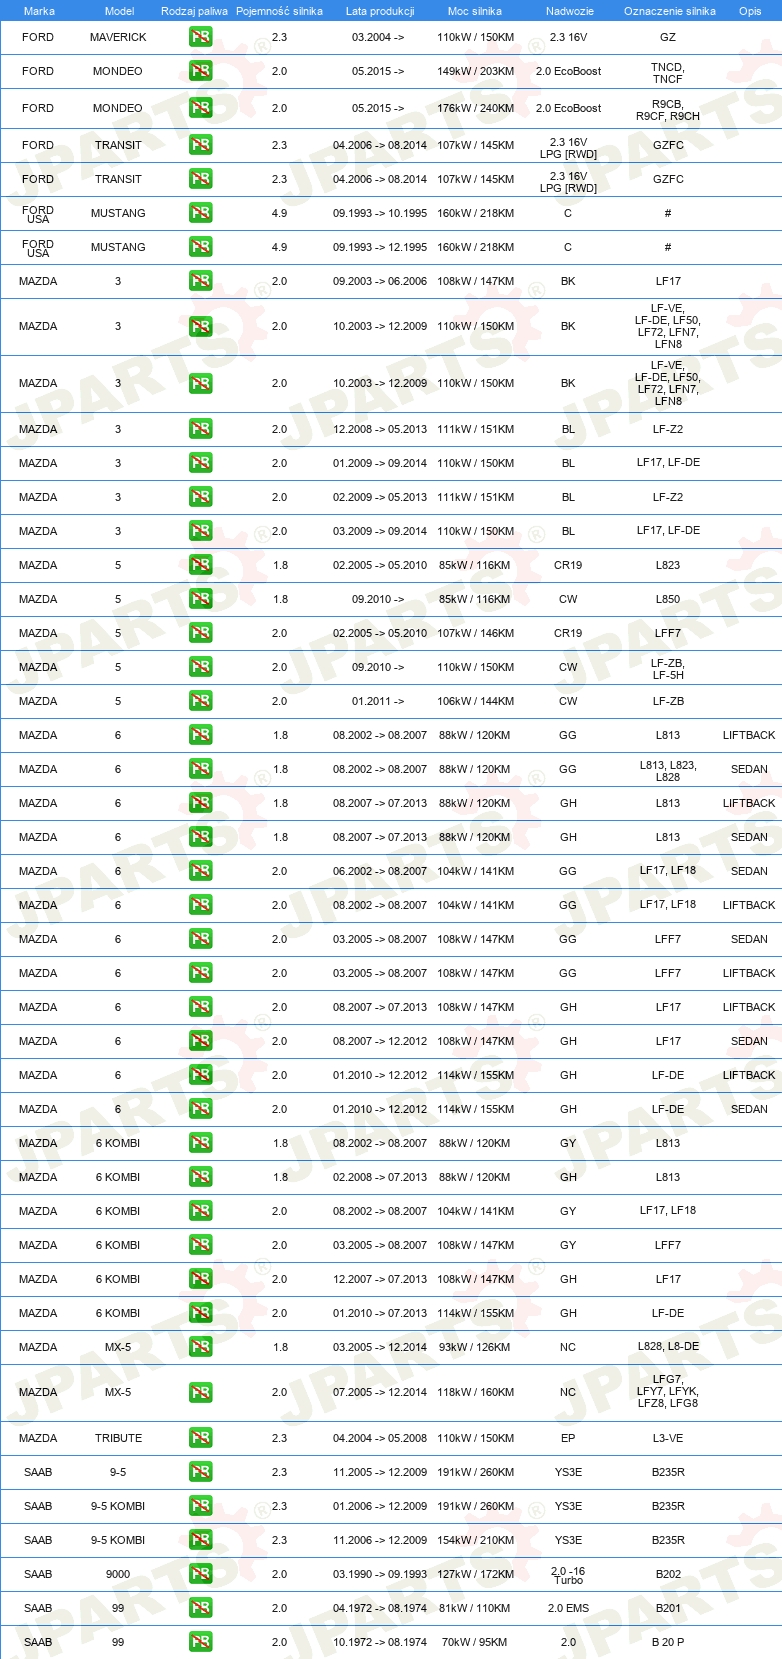Select fuel icon for MUSTANG 09.1993 -> 10.1995
Image resolution: width=782 pixels, height=1659 pixels.
point(200,213)
